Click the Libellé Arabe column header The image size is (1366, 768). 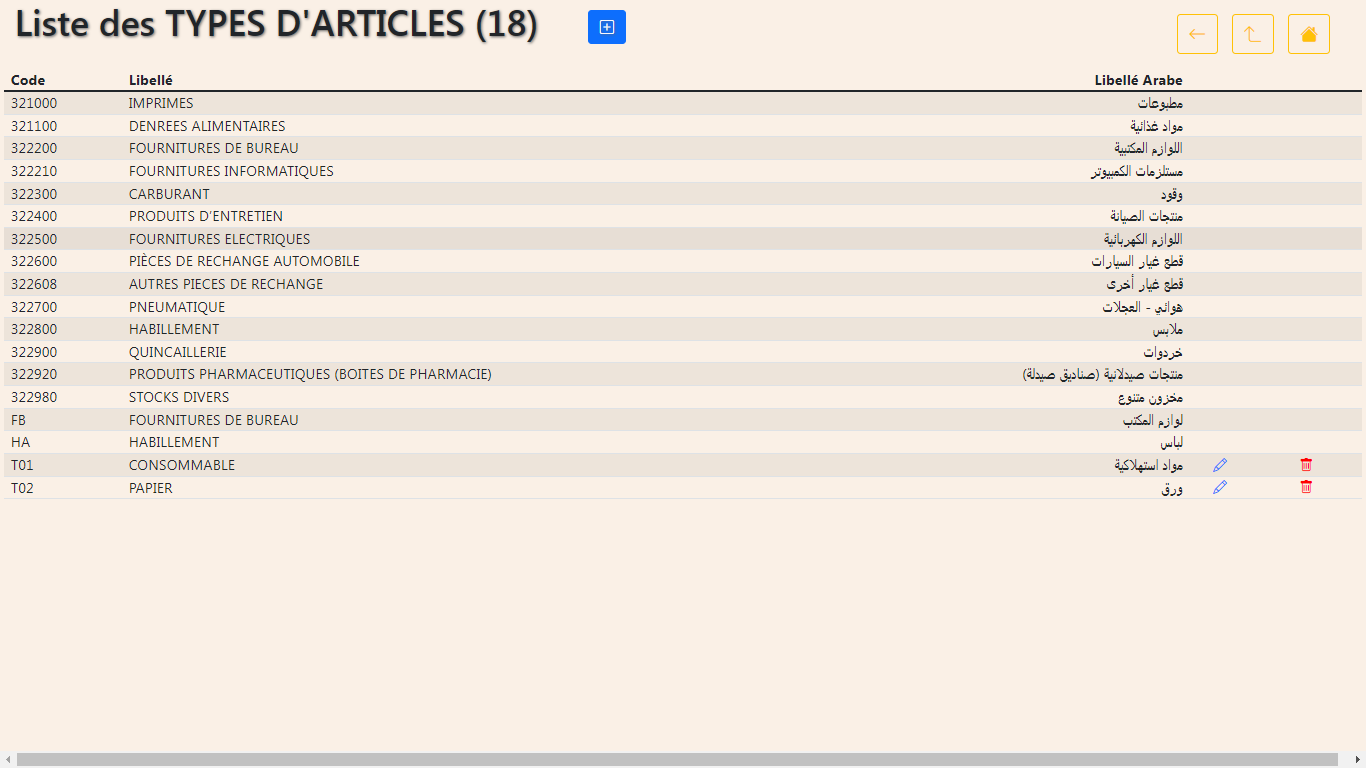point(1138,81)
